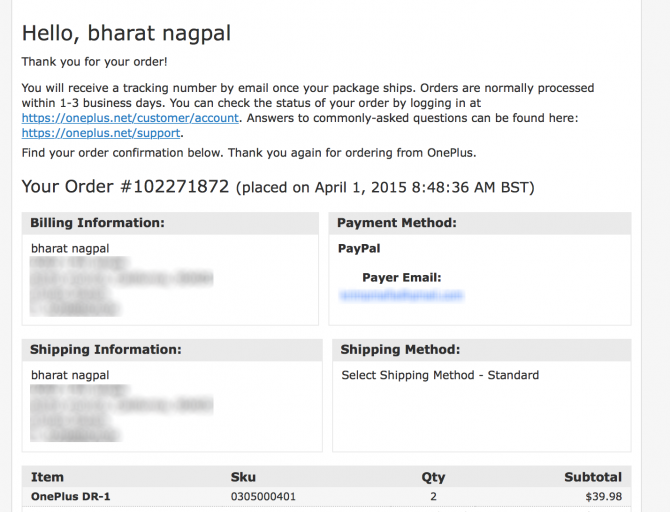670x512 pixels.
Task: Select the OnePlus DR-1 item name
Action: [x=69, y=496]
